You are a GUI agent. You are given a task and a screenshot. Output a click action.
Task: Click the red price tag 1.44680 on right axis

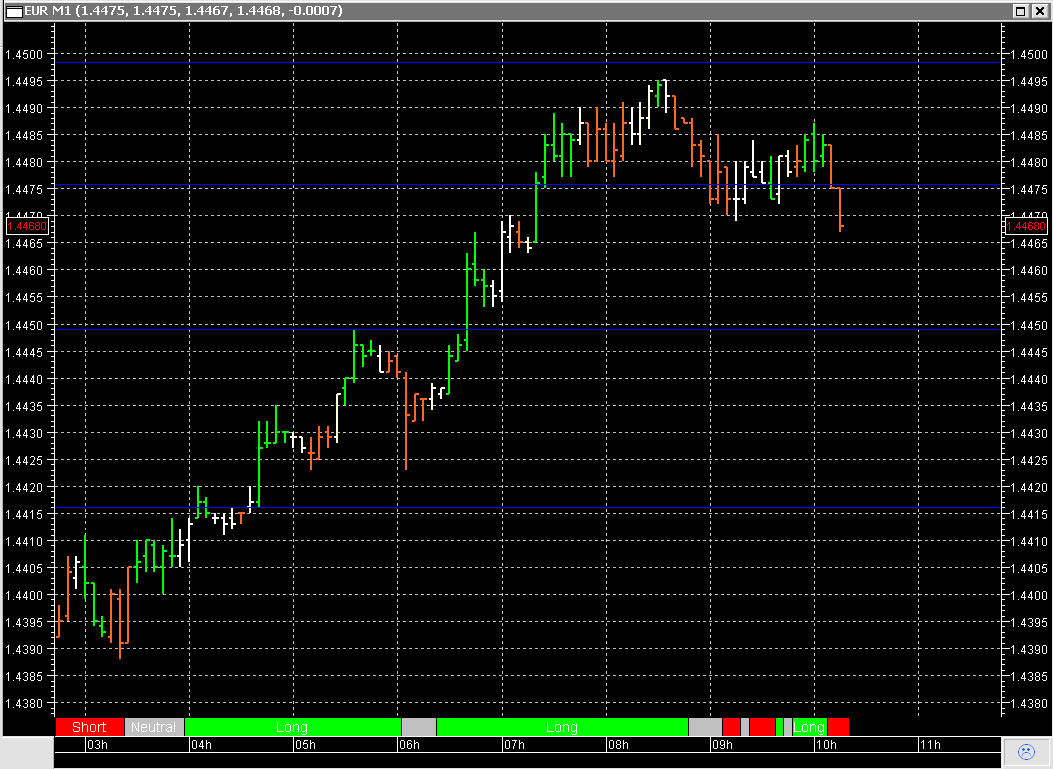coord(1027,227)
